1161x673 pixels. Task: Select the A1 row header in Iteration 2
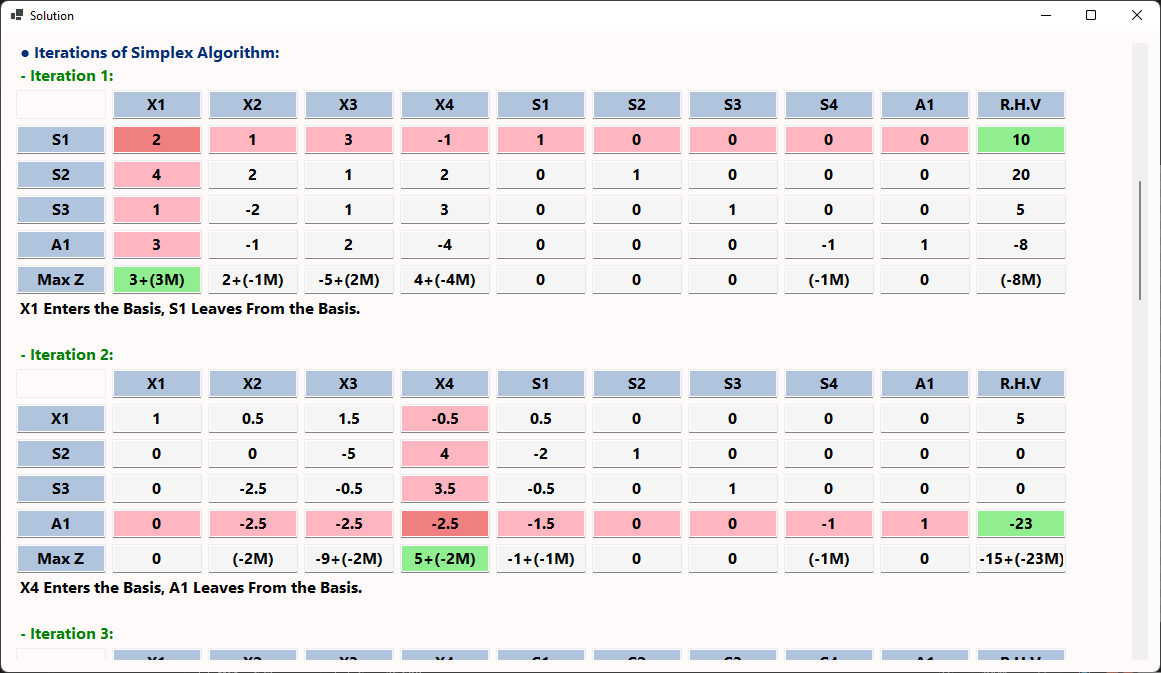[61, 524]
